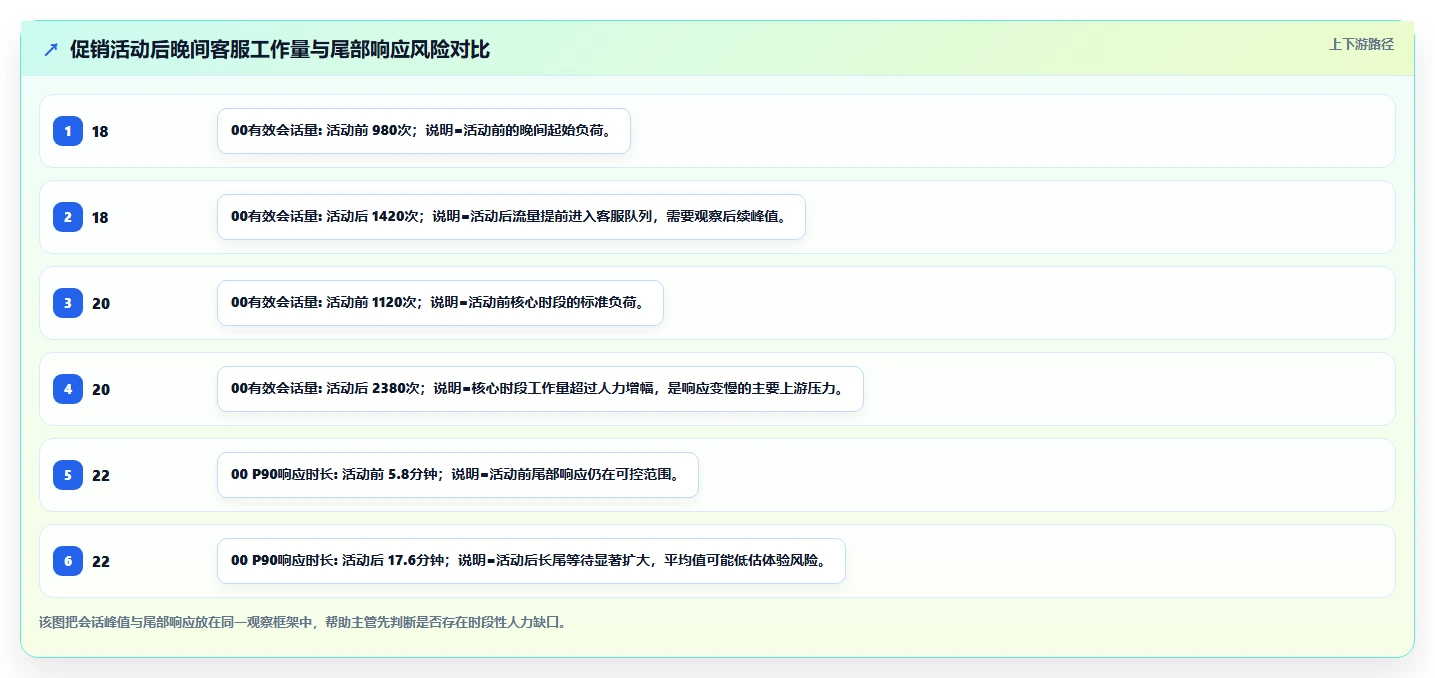Image resolution: width=1435 pixels, height=678 pixels.
Task: Click the trend arrow icon beside the title
Action: click(51, 49)
